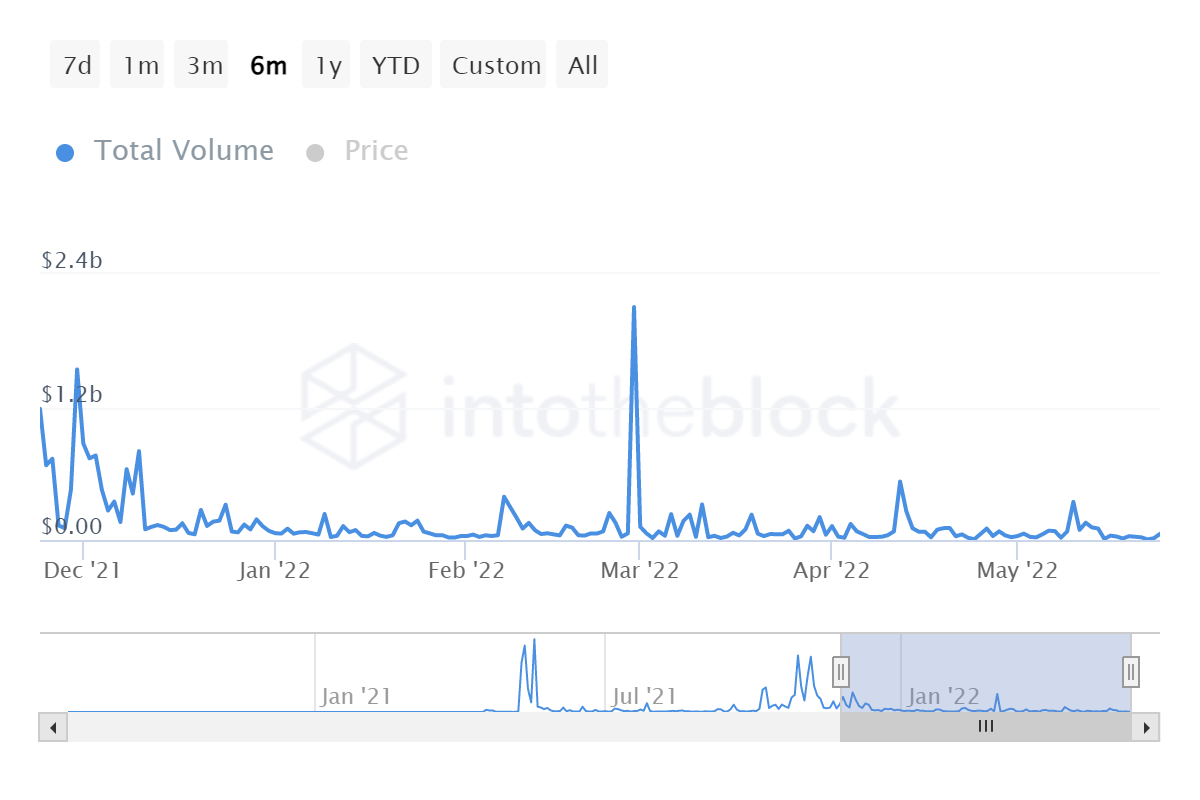The height and width of the screenshot is (800, 1200).
Task: Select the 1m time range
Action: pyautogui.click(x=139, y=66)
